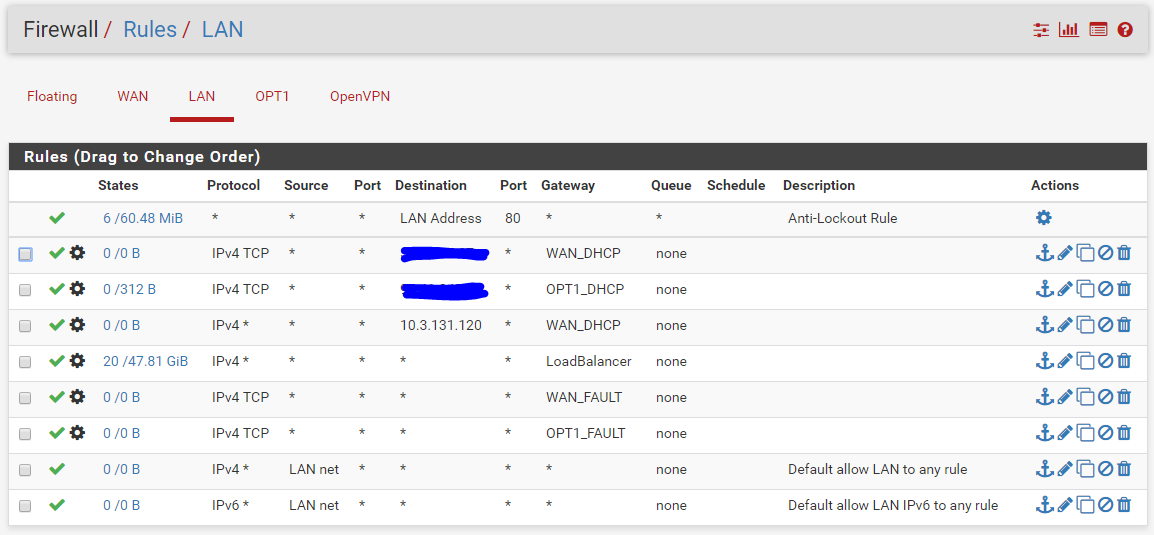Open the firewall log list icon

click(1098, 30)
